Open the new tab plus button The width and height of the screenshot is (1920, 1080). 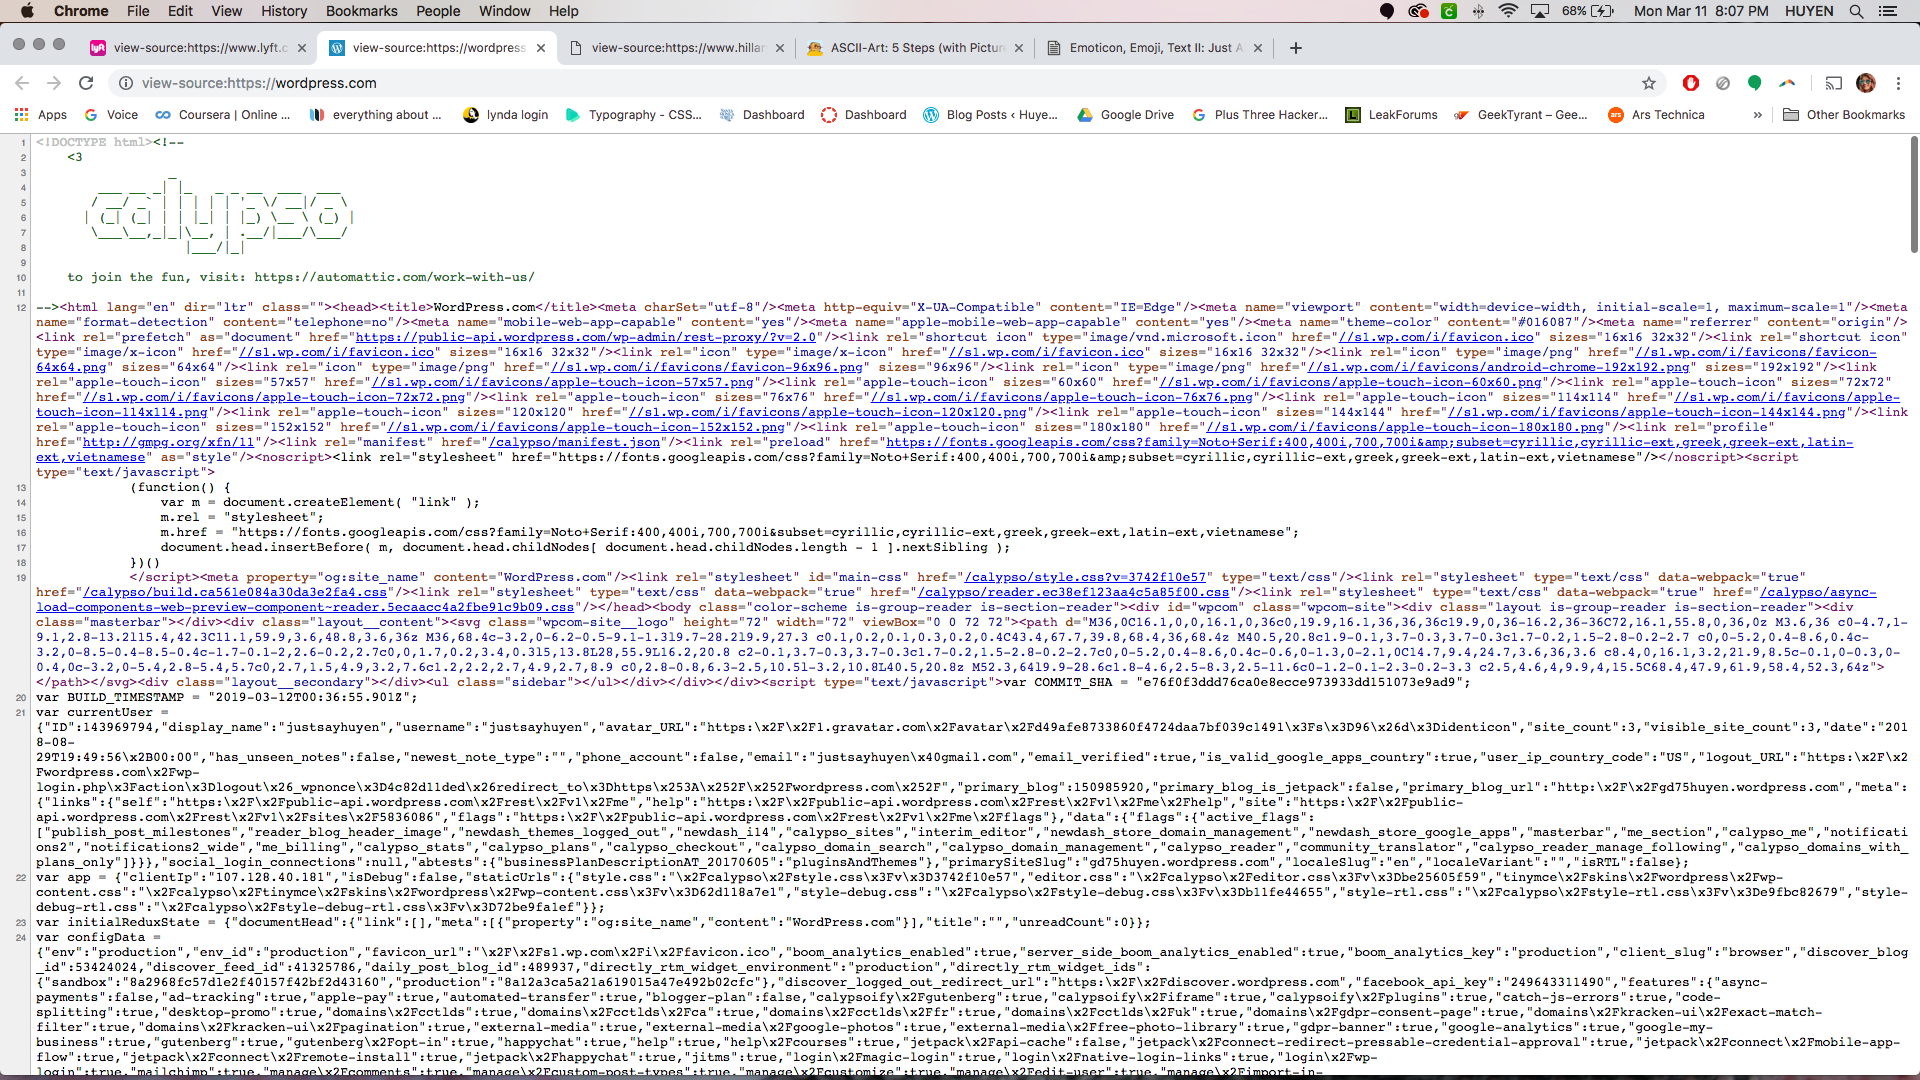pyautogui.click(x=1296, y=48)
